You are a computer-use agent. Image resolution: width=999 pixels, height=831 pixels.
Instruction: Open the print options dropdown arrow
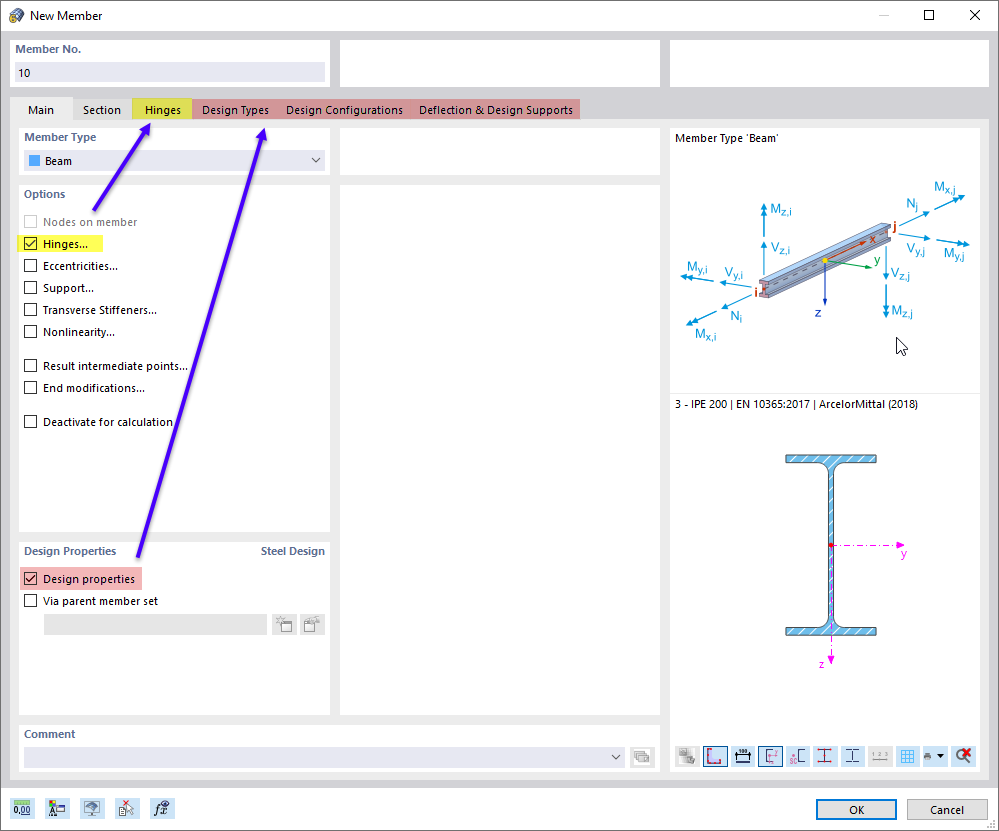940,756
